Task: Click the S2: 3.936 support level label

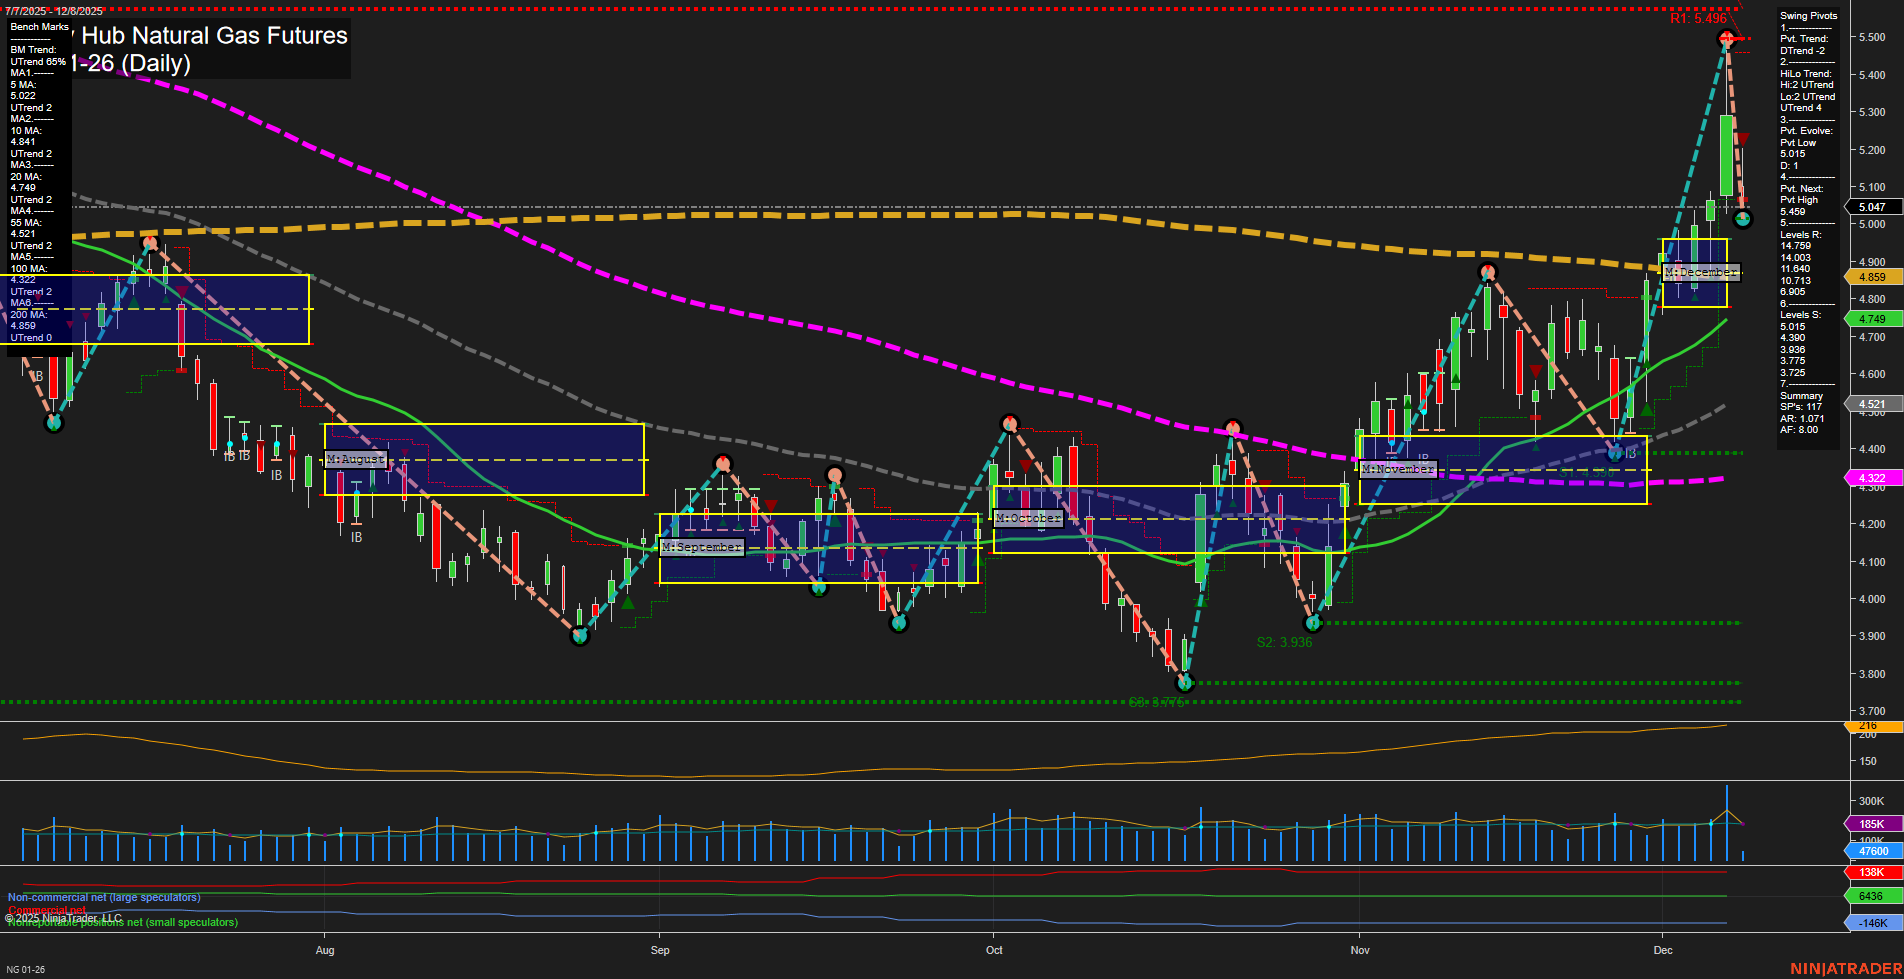Action: coord(1282,642)
